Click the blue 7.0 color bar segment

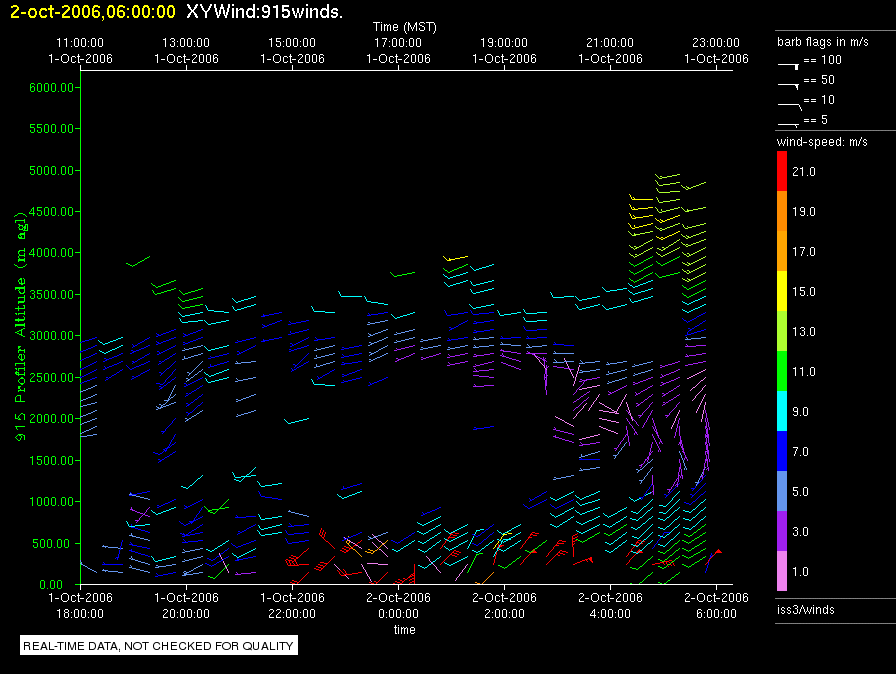click(x=782, y=451)
